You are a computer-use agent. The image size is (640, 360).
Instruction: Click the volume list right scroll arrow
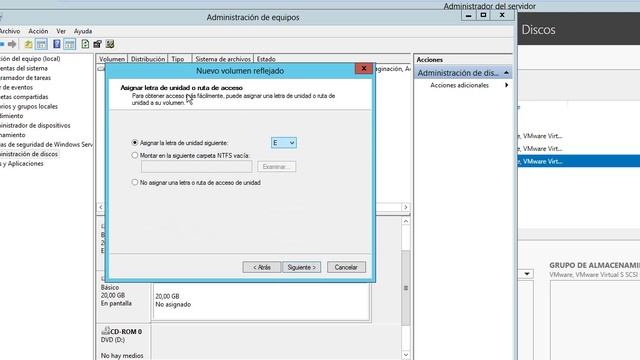point(405,207)
